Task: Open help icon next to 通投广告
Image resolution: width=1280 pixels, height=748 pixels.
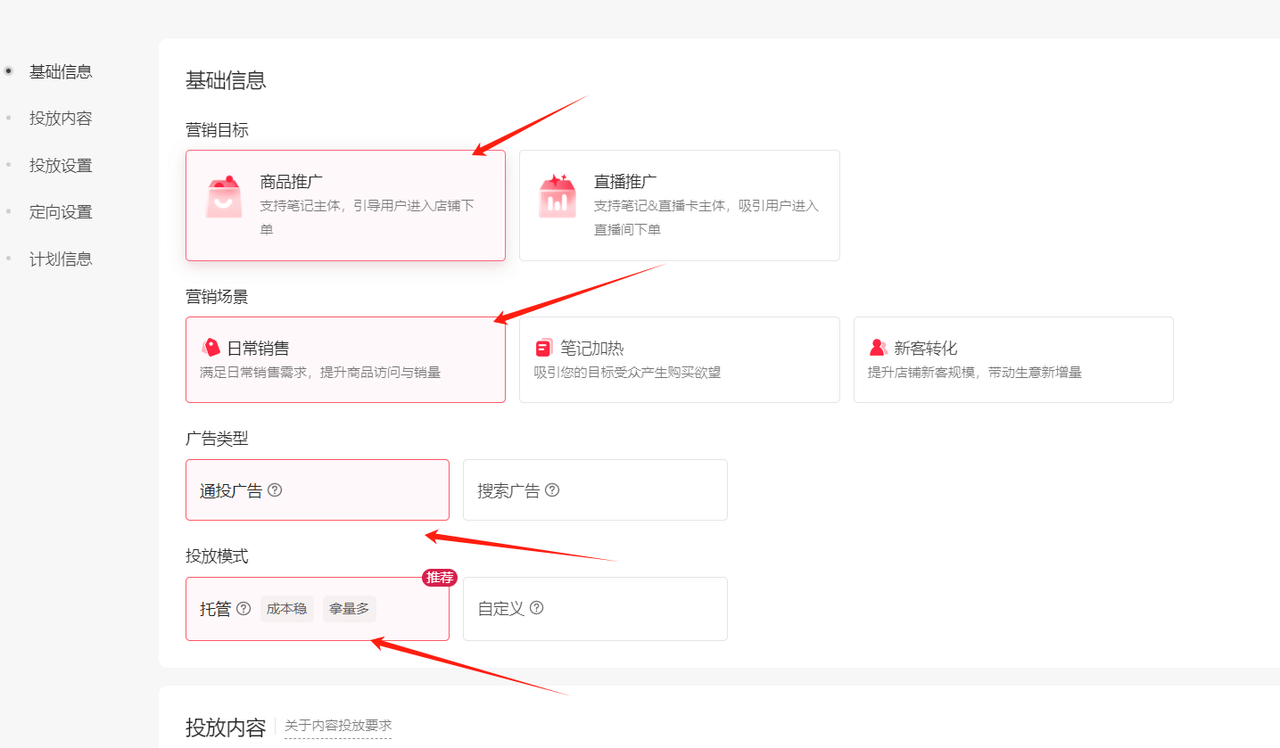Action: coord(275,490)
